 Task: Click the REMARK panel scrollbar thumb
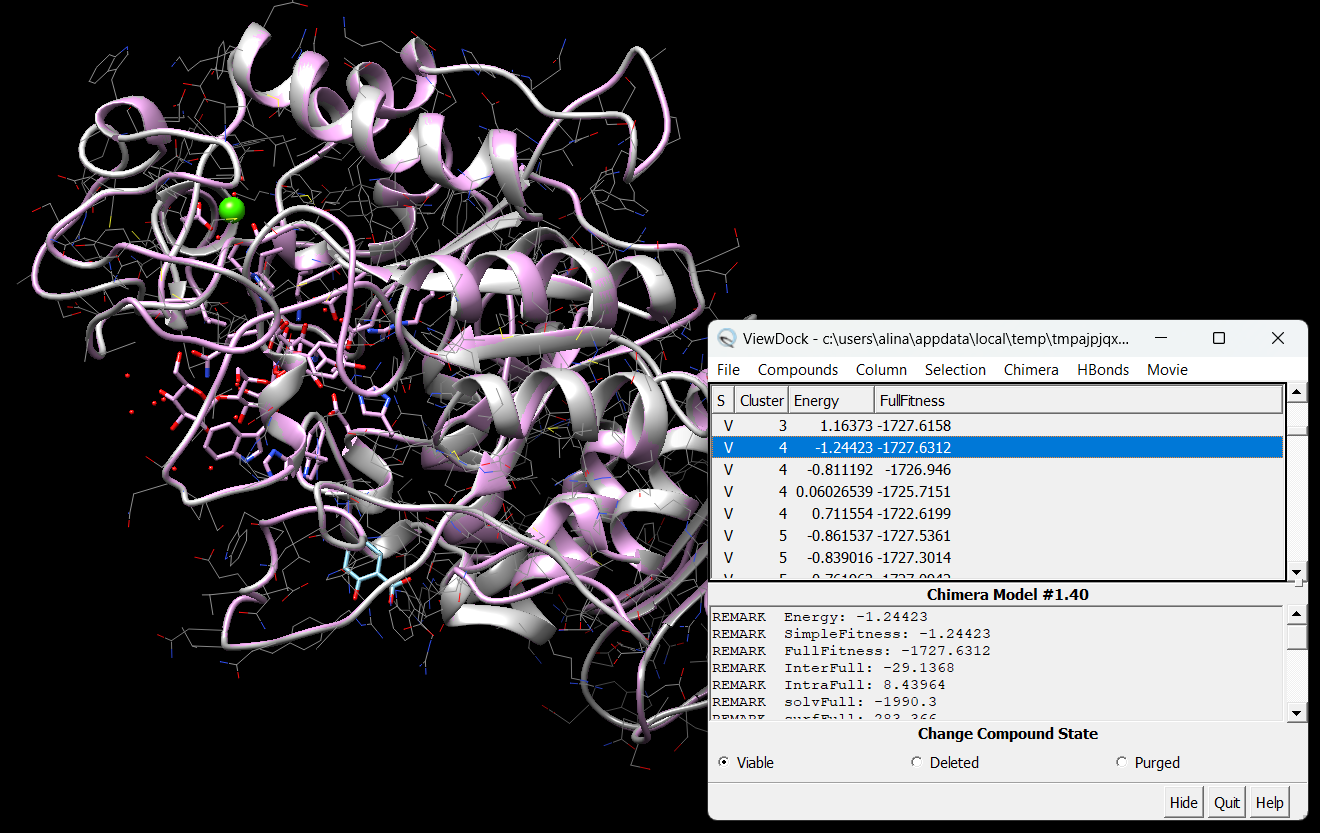pos(1297,636)
